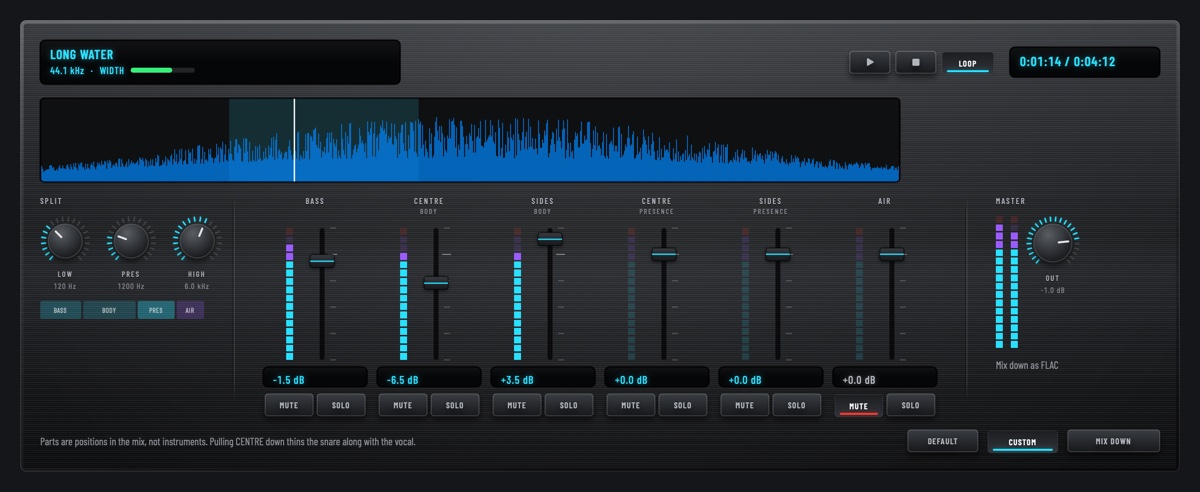Click the SIDES BODY level meter
Image resolution: width=1200 pixels, height=492 pixels.
(x=518, y=293)
